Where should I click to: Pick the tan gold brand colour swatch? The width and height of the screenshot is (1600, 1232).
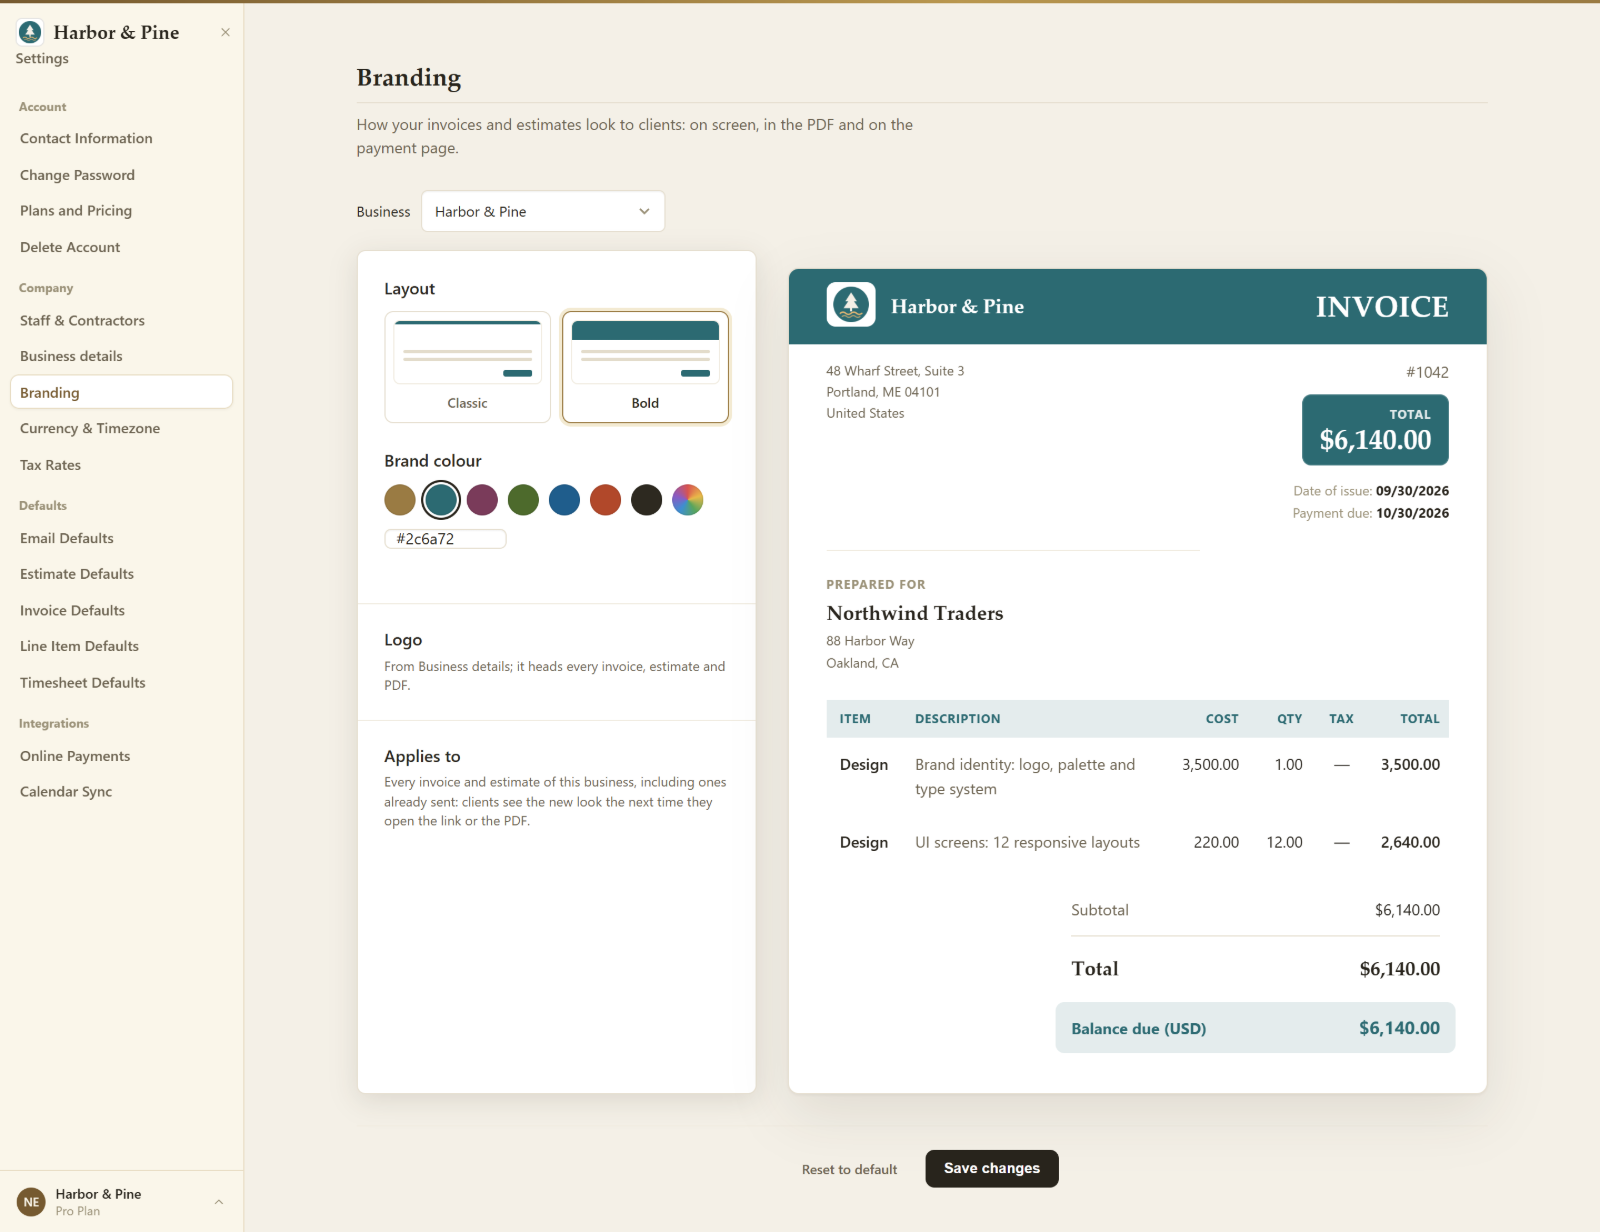(400, 500)
